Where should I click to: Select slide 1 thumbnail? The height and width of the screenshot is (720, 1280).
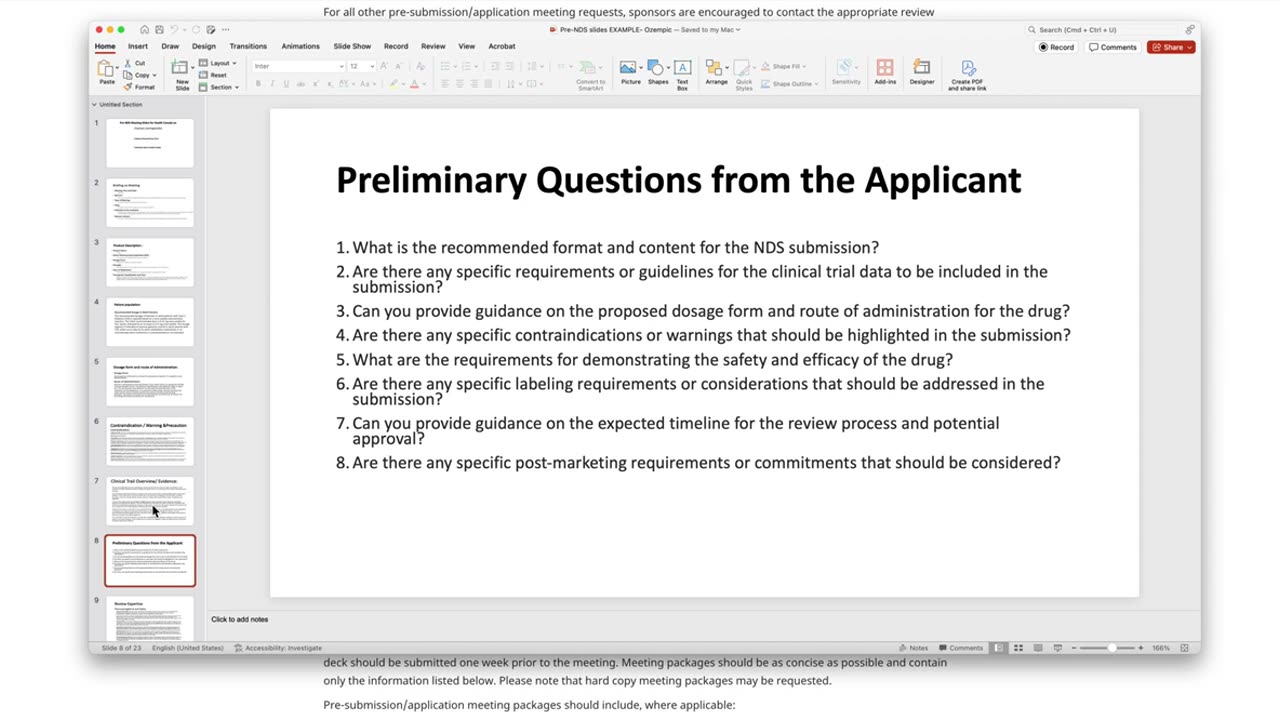(150, 143)
